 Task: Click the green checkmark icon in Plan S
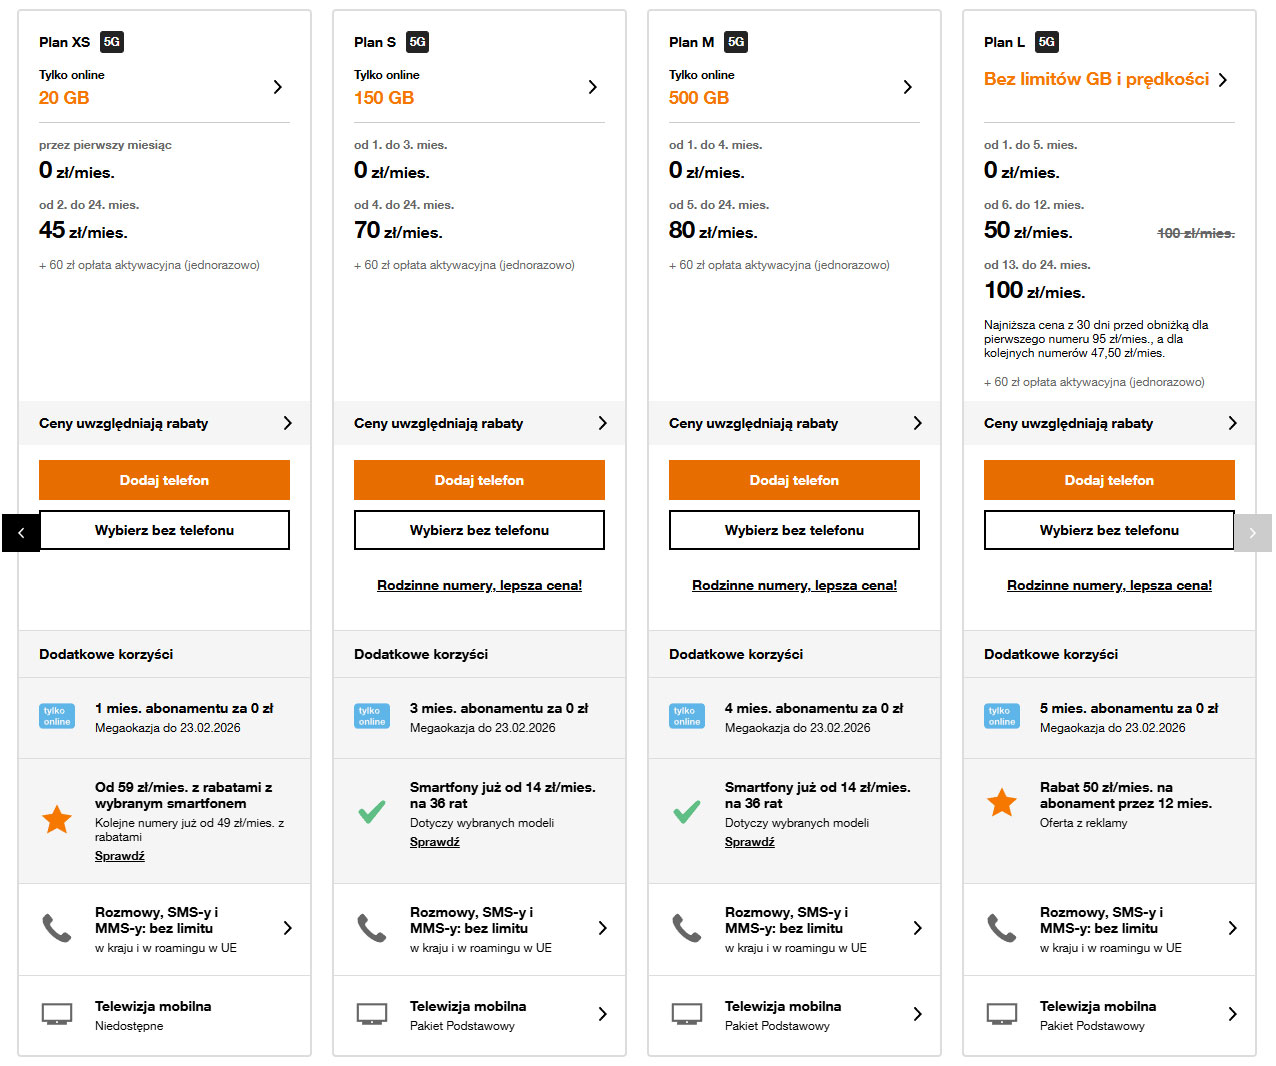pyautogui.click(x=372, y=812)
